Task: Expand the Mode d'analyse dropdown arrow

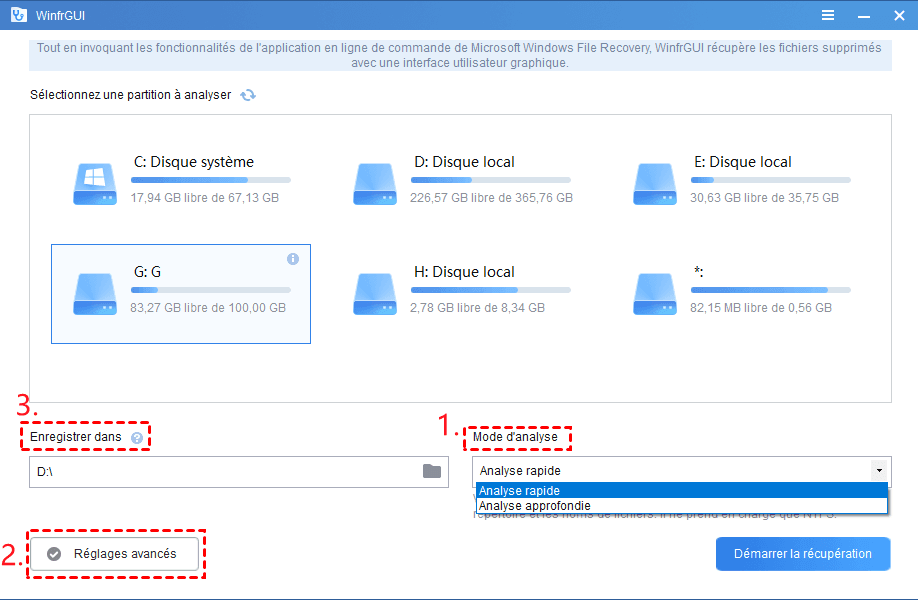Action: (x=879, y=471)
